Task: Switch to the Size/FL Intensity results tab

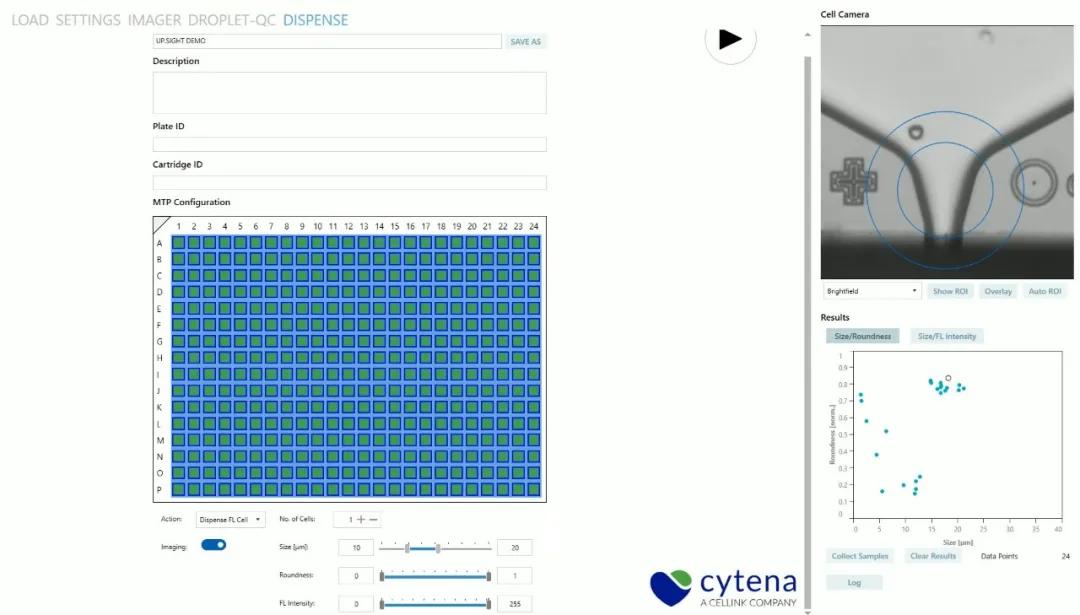Action: pos(946,336)
